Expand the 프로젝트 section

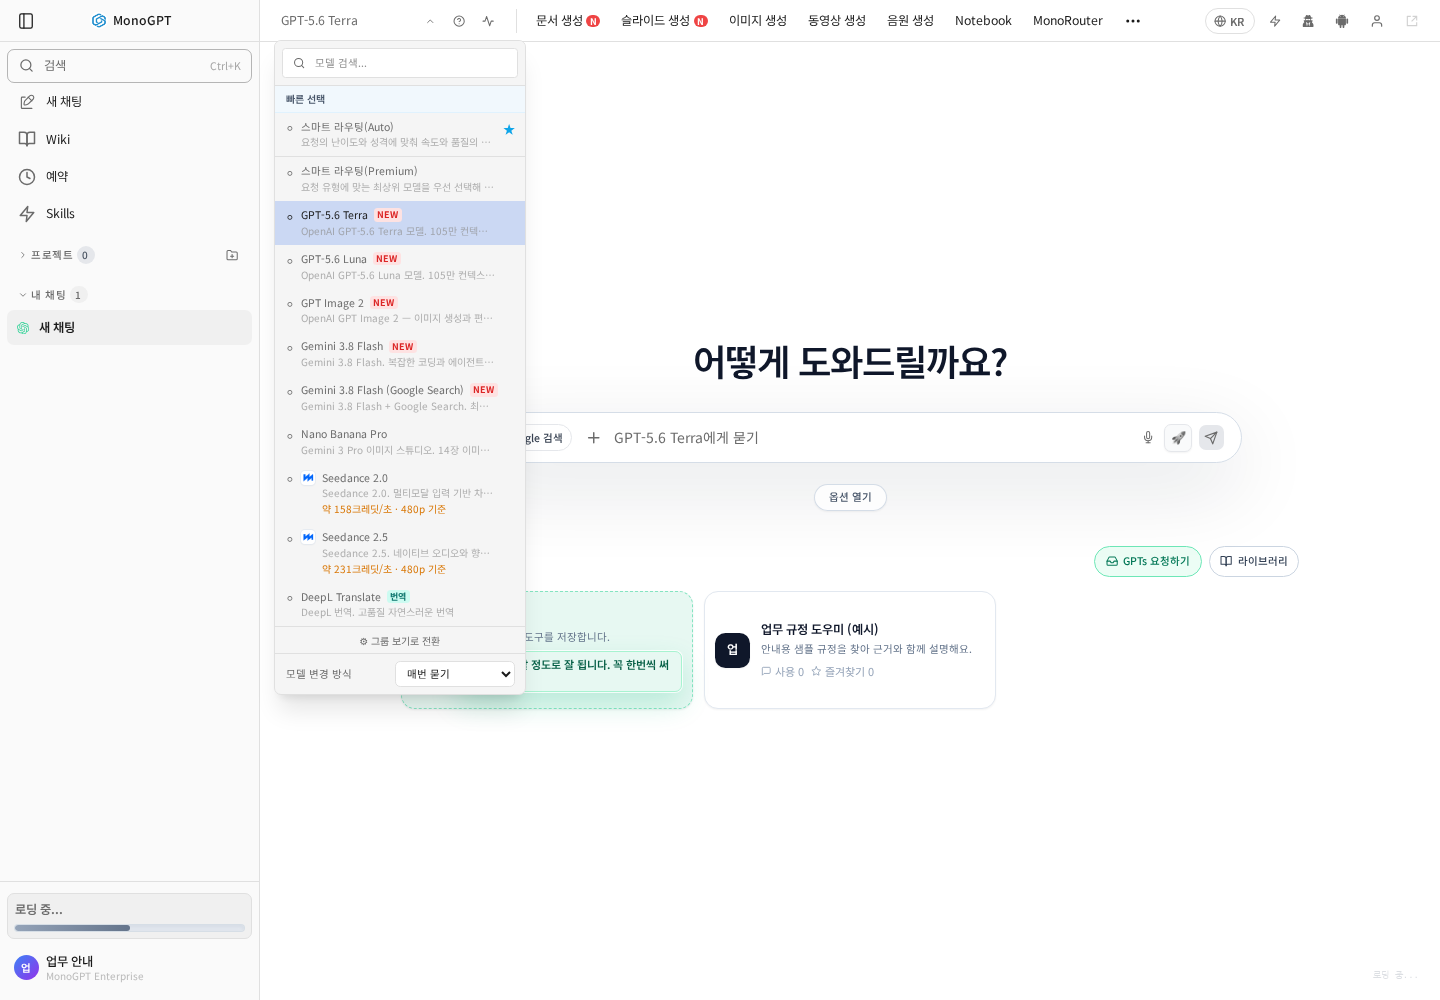(x=56, y=255)
